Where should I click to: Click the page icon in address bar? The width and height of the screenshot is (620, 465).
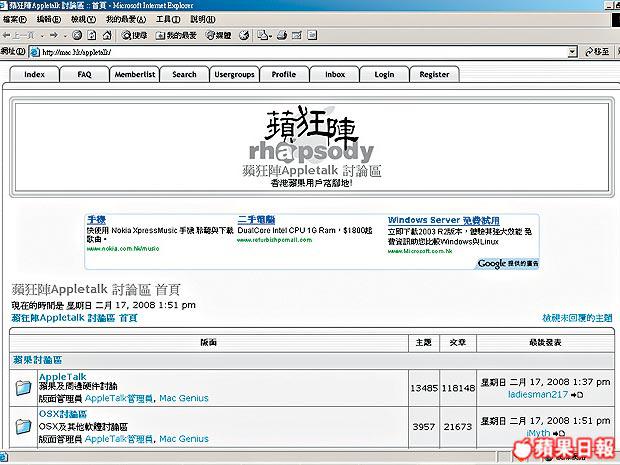point(35,52)
